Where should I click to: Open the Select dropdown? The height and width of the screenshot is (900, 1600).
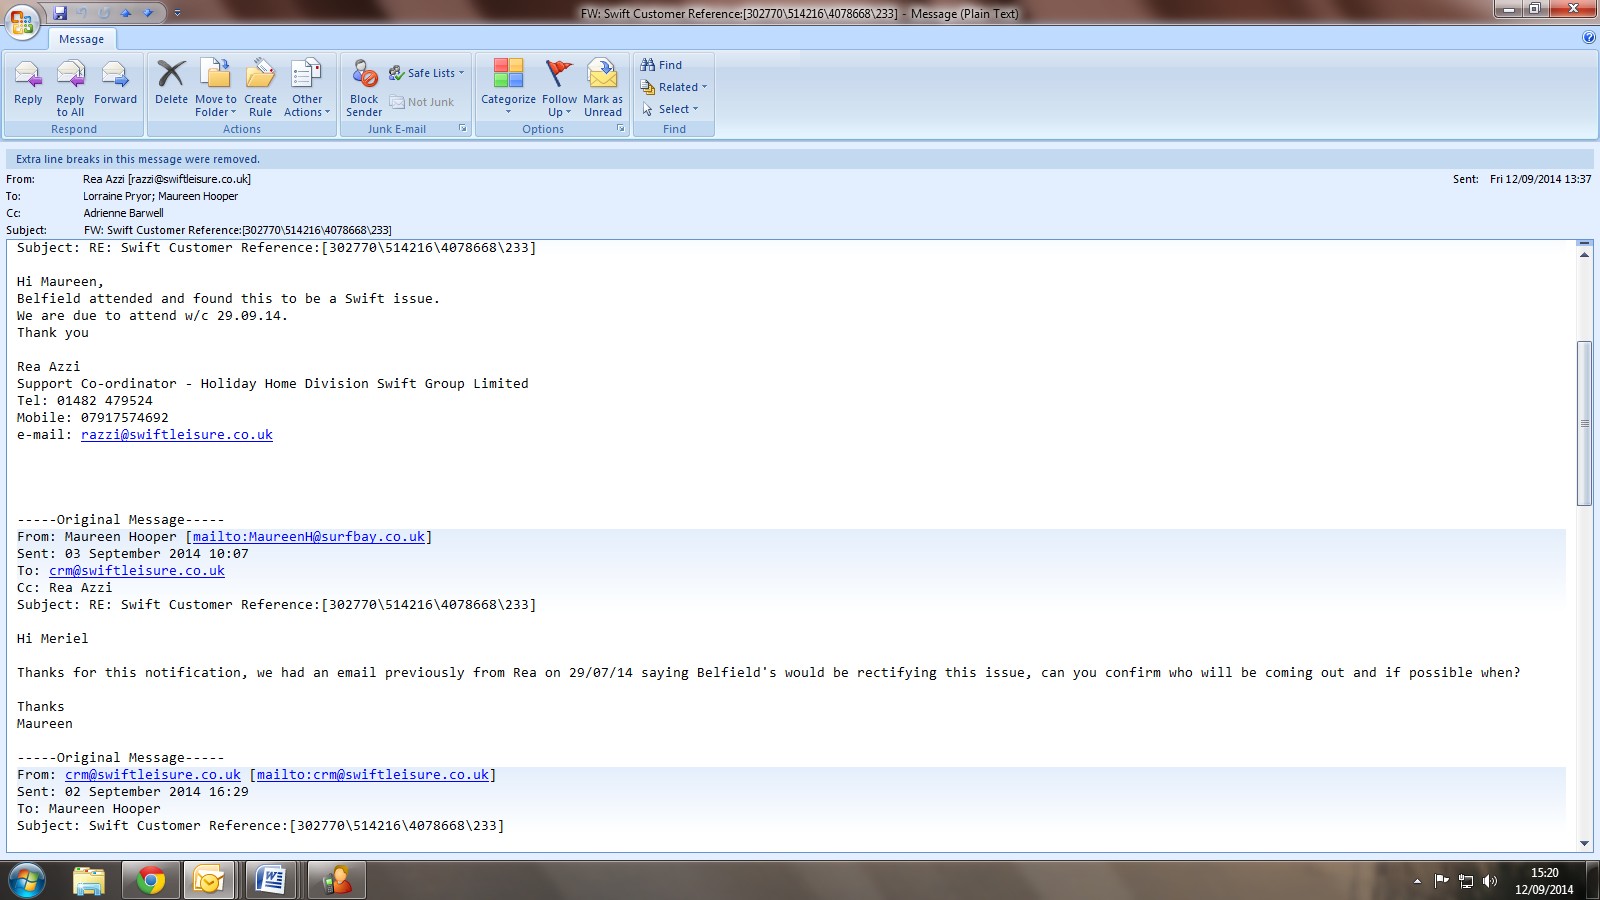(x=670, y=109)
